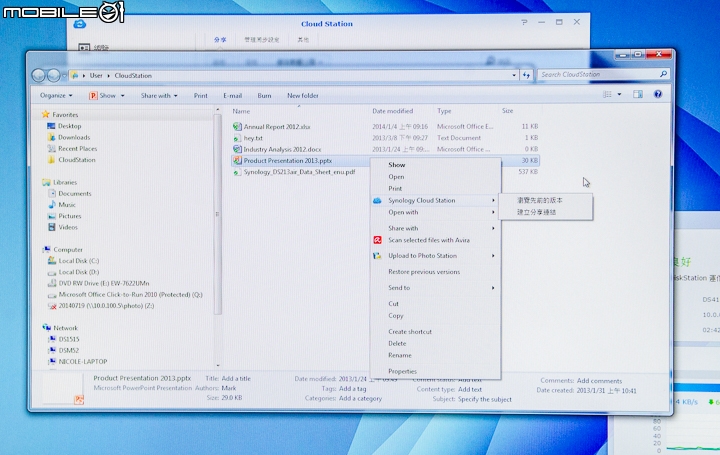Select 建立分享連結 in the submenu
This screenshot has width=720, height=455.
pyautogui.click(x=536, y=212)
